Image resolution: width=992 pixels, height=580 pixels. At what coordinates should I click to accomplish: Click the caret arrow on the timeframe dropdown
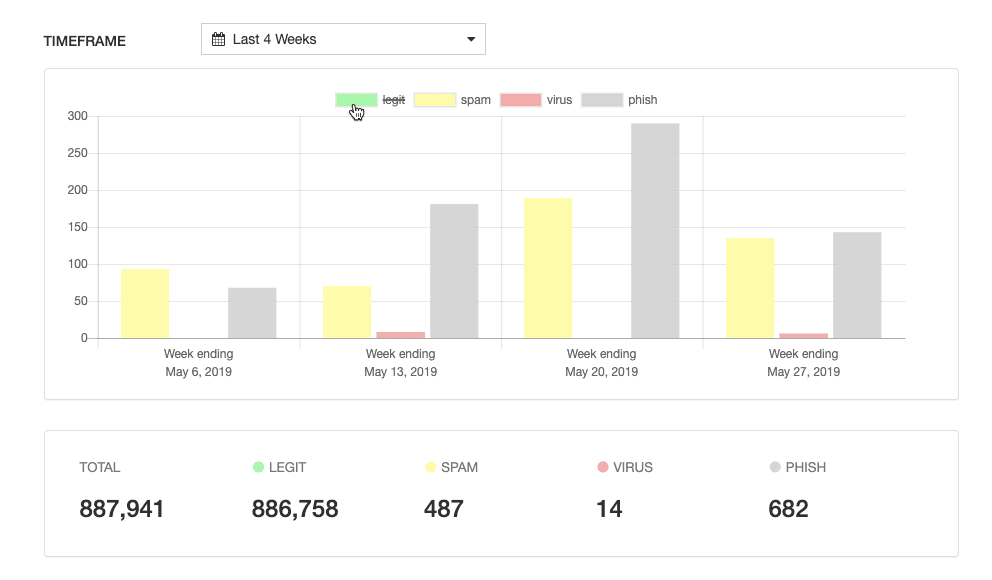click(471, 40)
